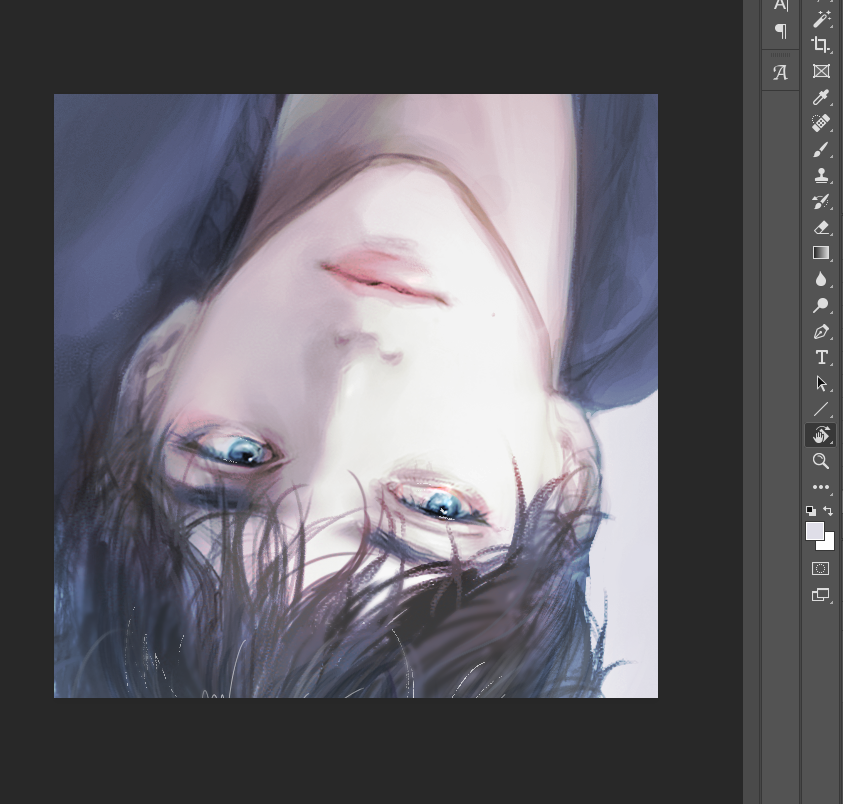Select the Eraser tool
843x804 pixels.
pyautogui.click(x=820, y=227)
